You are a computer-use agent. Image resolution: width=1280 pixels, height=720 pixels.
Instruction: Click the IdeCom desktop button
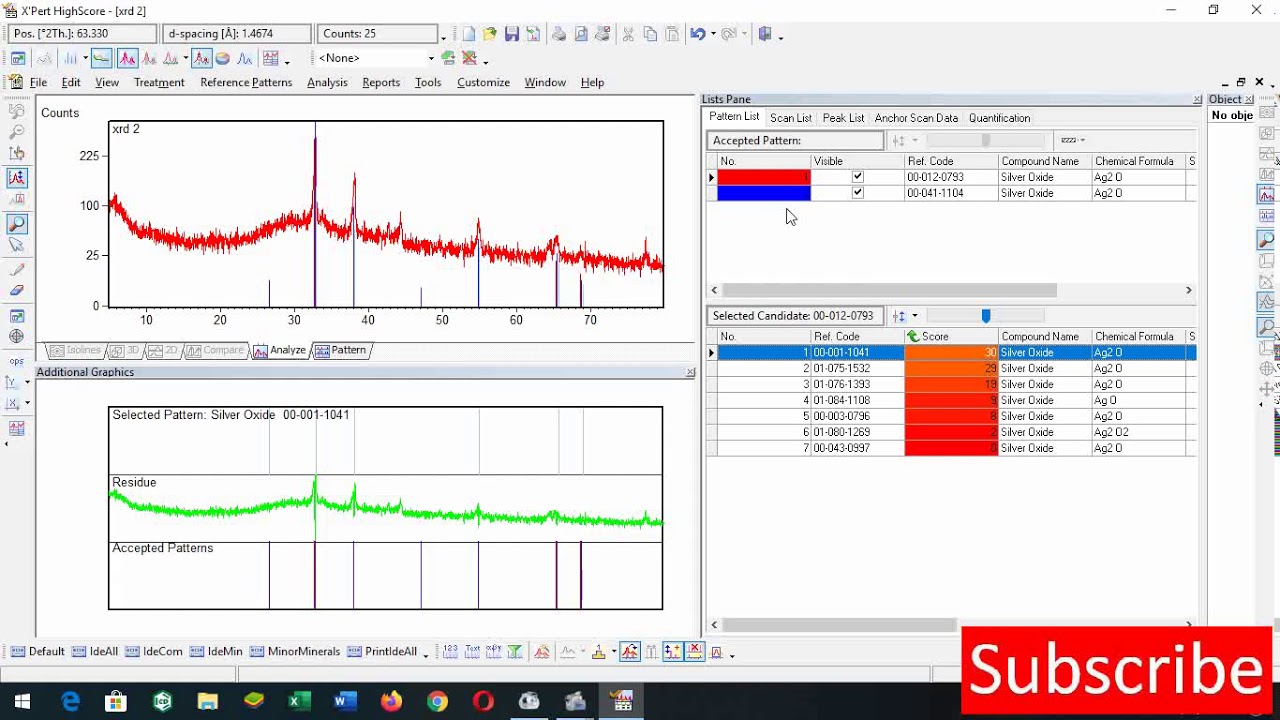click(154, 652)
